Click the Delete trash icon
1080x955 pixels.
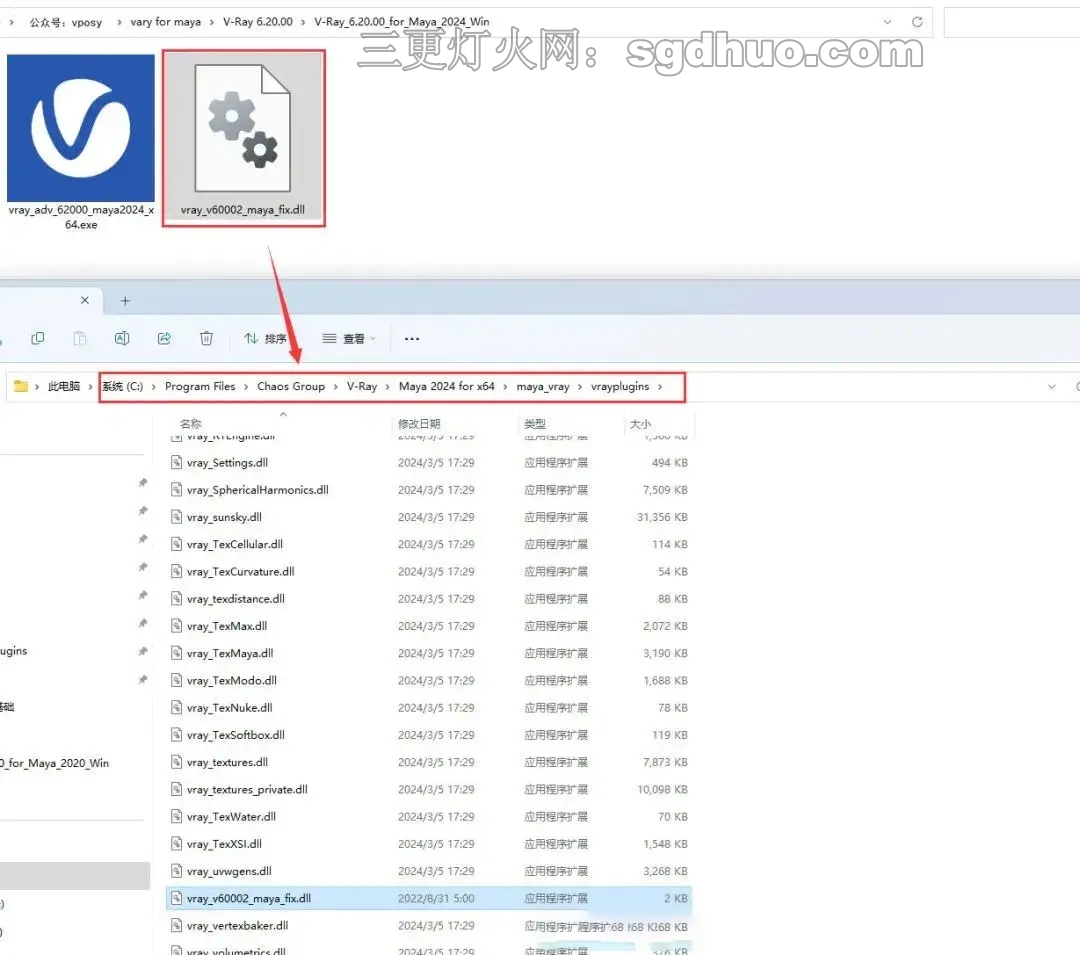click(206, 338)
